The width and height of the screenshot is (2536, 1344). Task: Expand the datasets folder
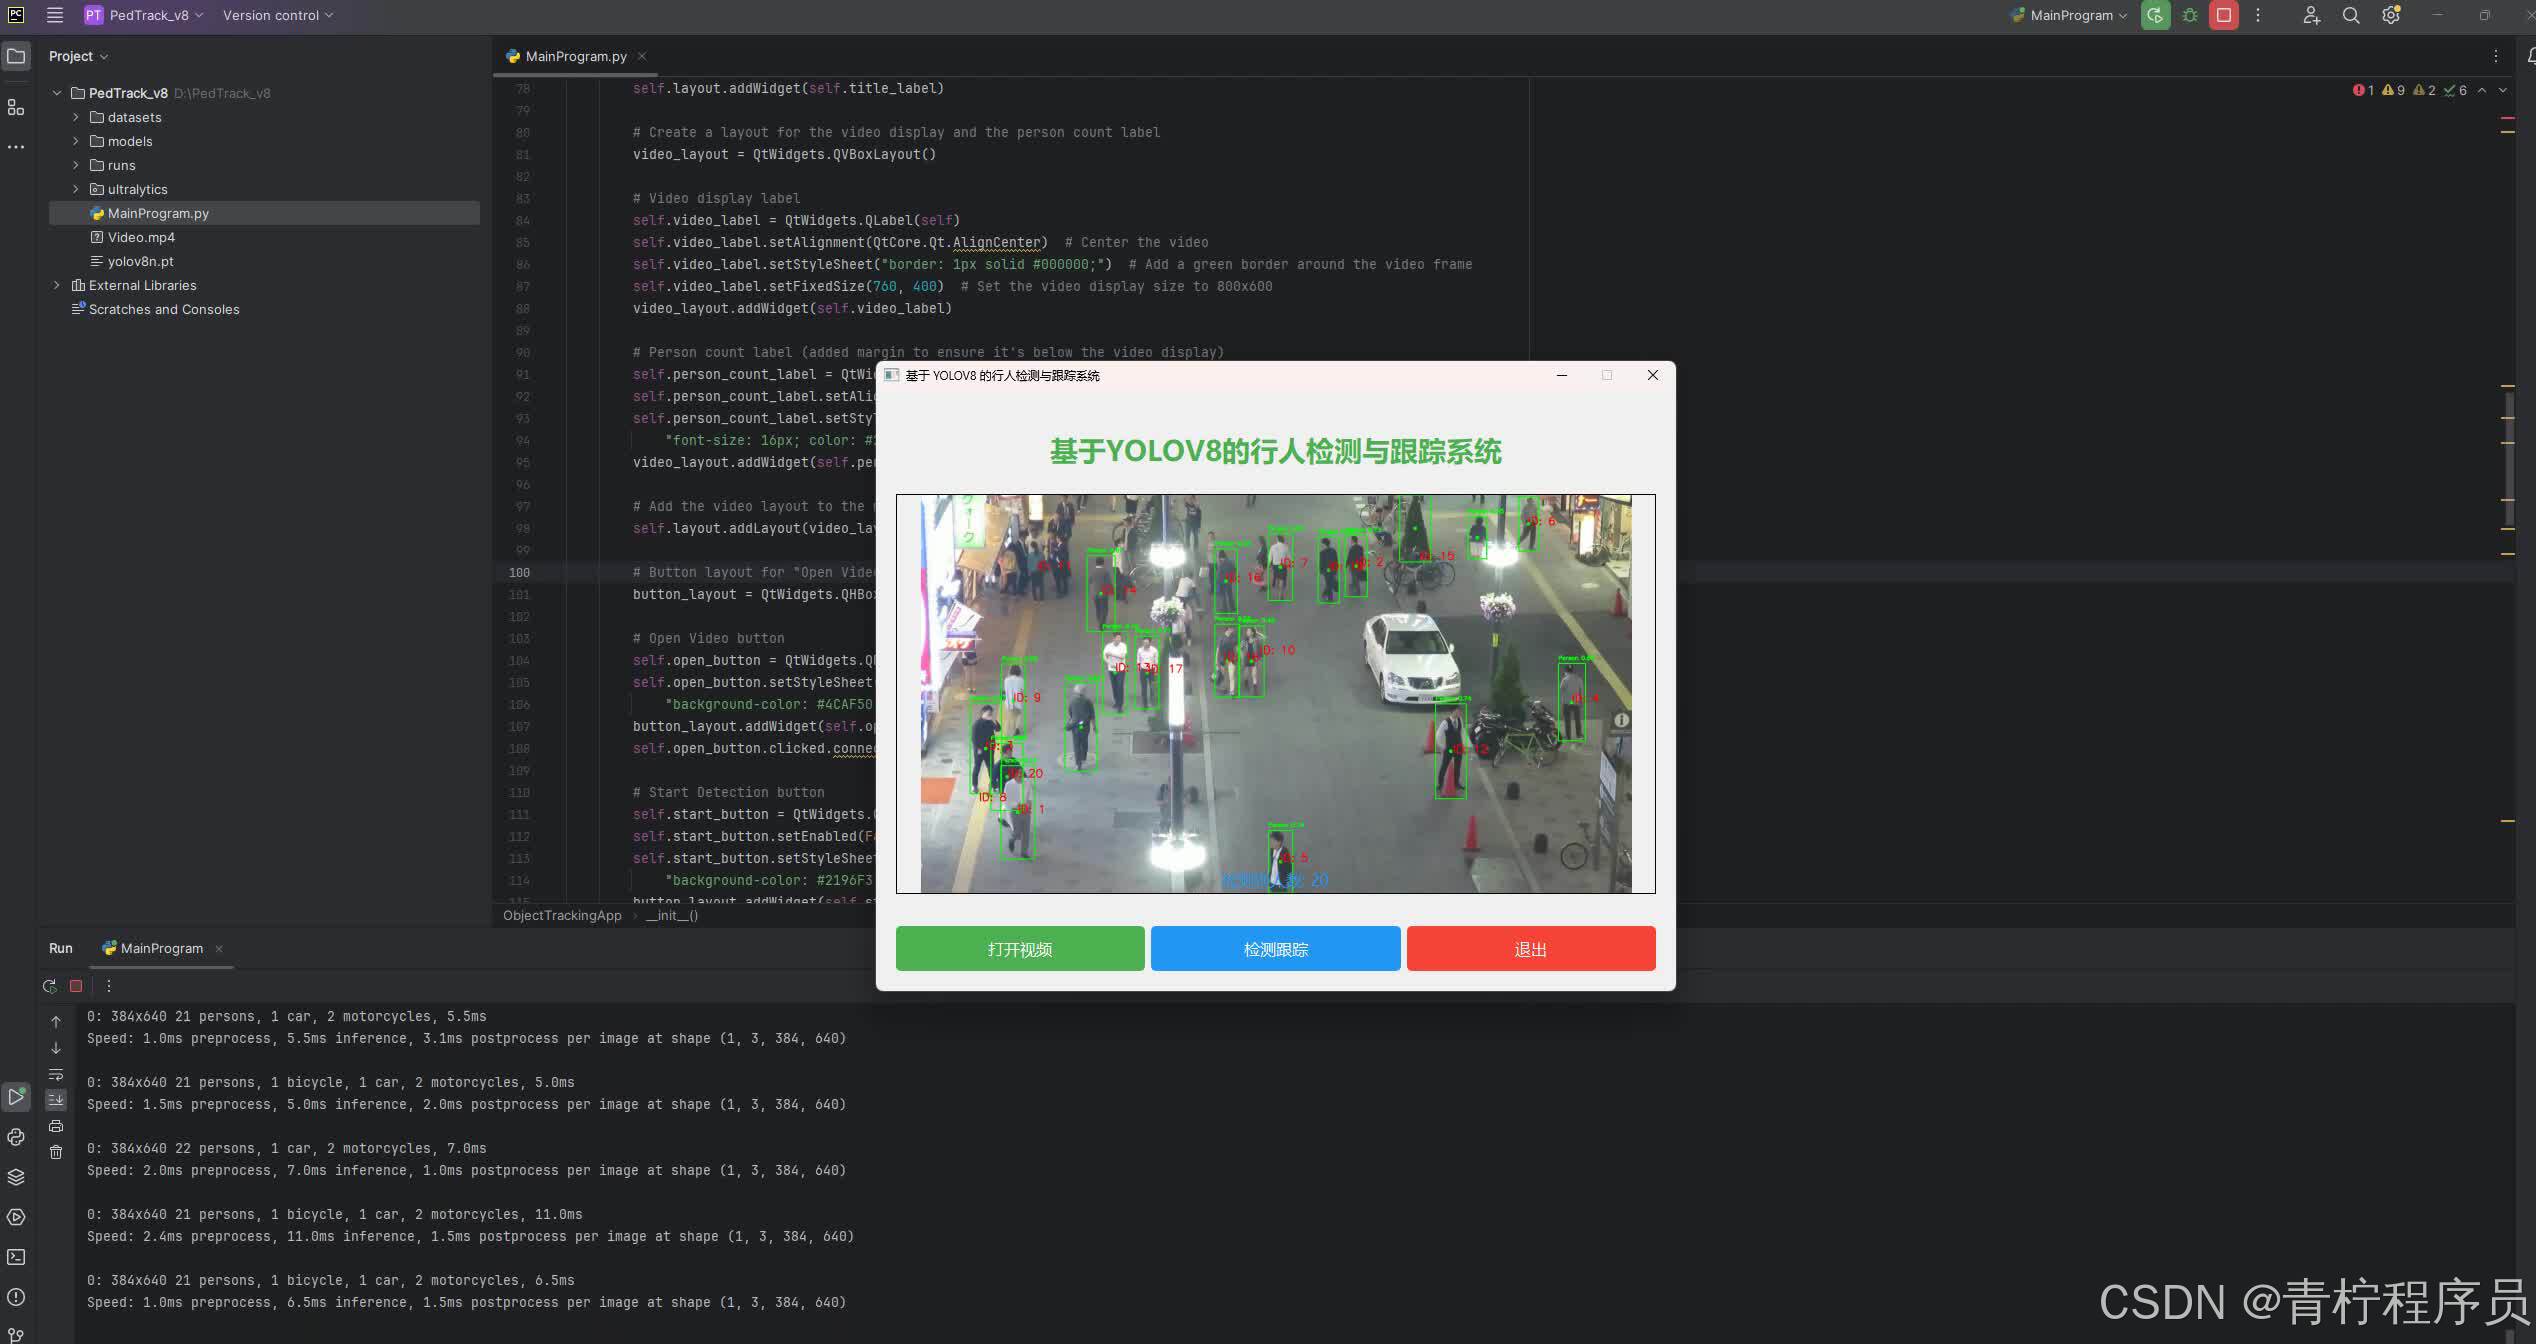coord(76,117)
